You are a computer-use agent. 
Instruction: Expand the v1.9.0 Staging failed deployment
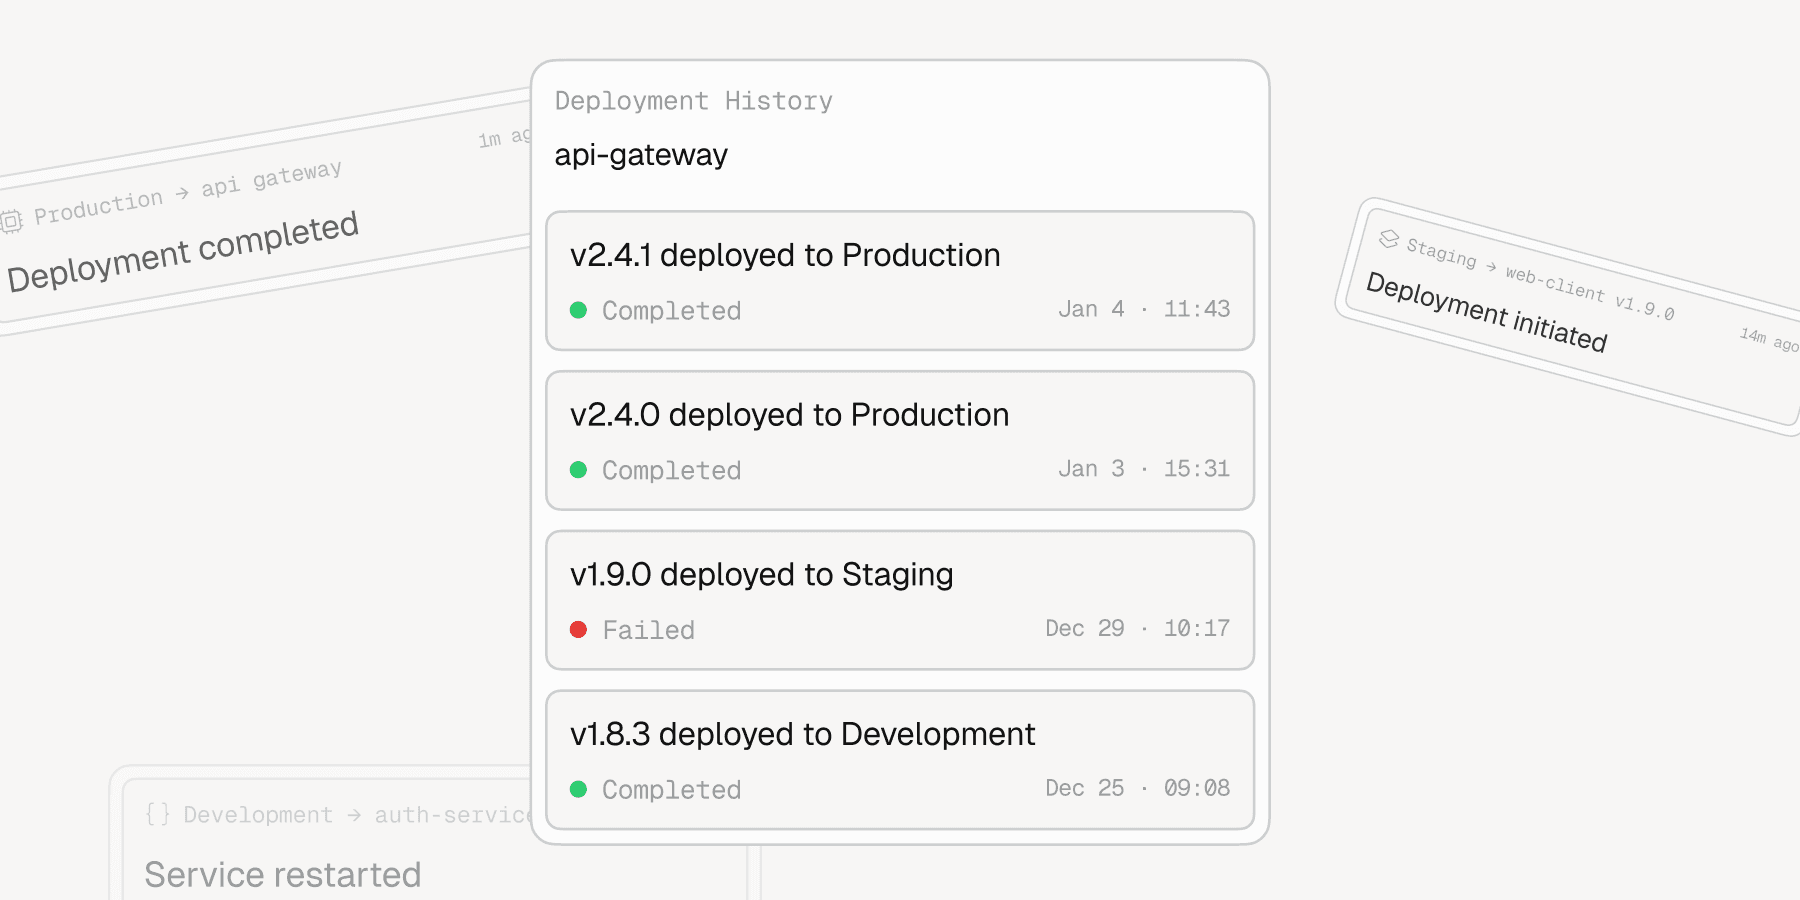[x=898, y=599]
